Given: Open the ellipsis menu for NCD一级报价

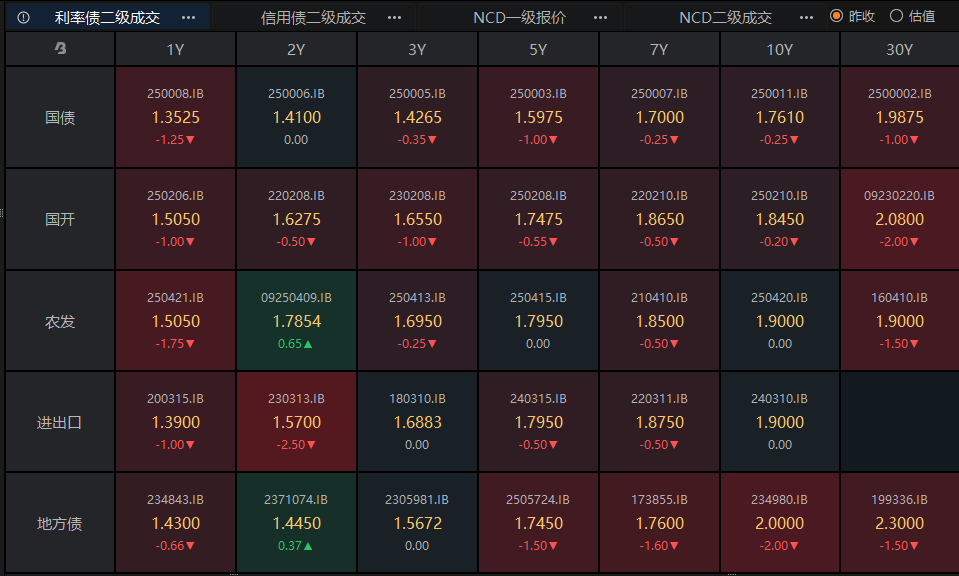Looking at the screenshot, I should click(x=600, y=17).
